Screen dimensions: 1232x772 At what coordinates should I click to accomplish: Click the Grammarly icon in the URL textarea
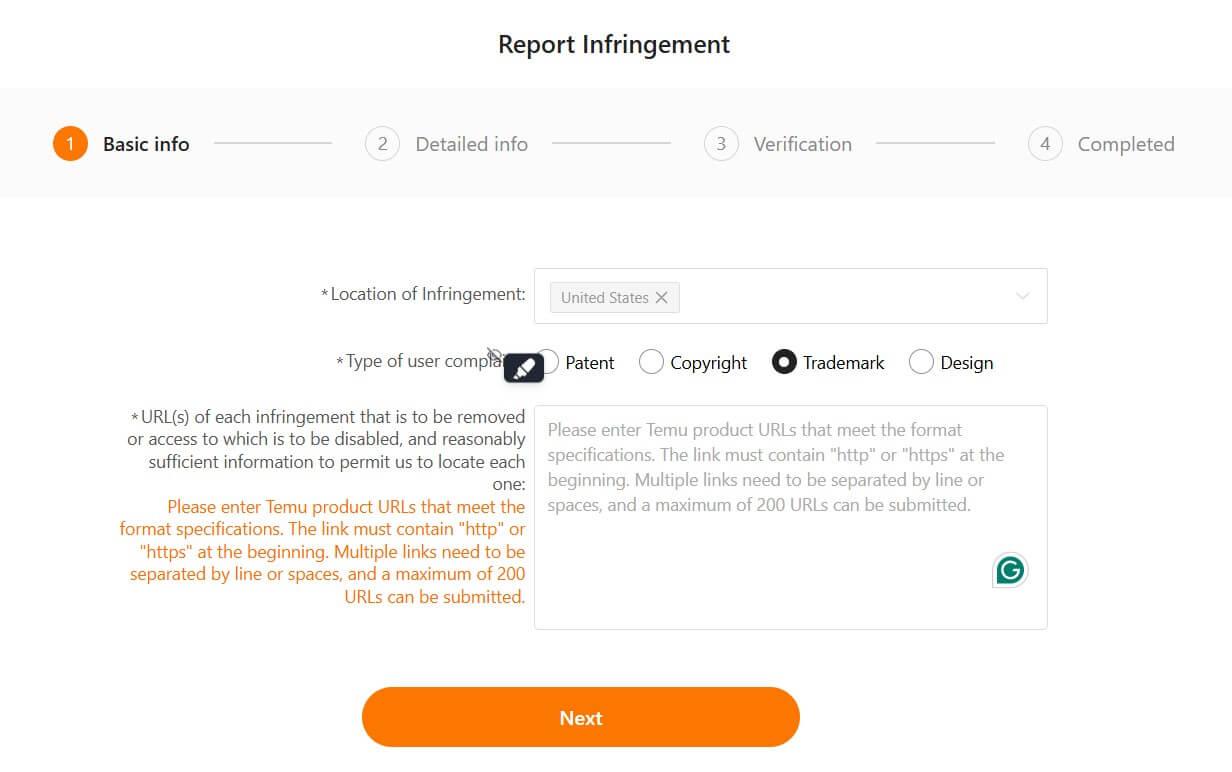[1010, 569]
